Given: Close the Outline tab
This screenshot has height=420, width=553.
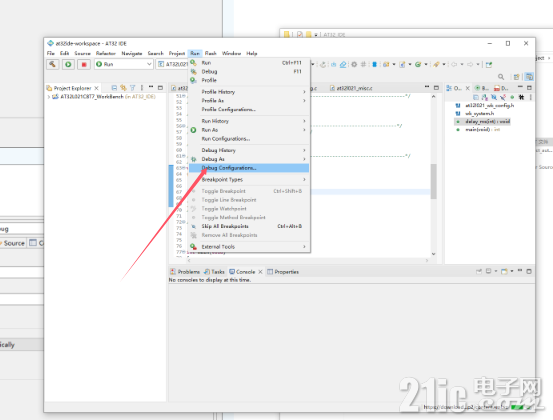Looking at the screenshot, I should [468, 88].
